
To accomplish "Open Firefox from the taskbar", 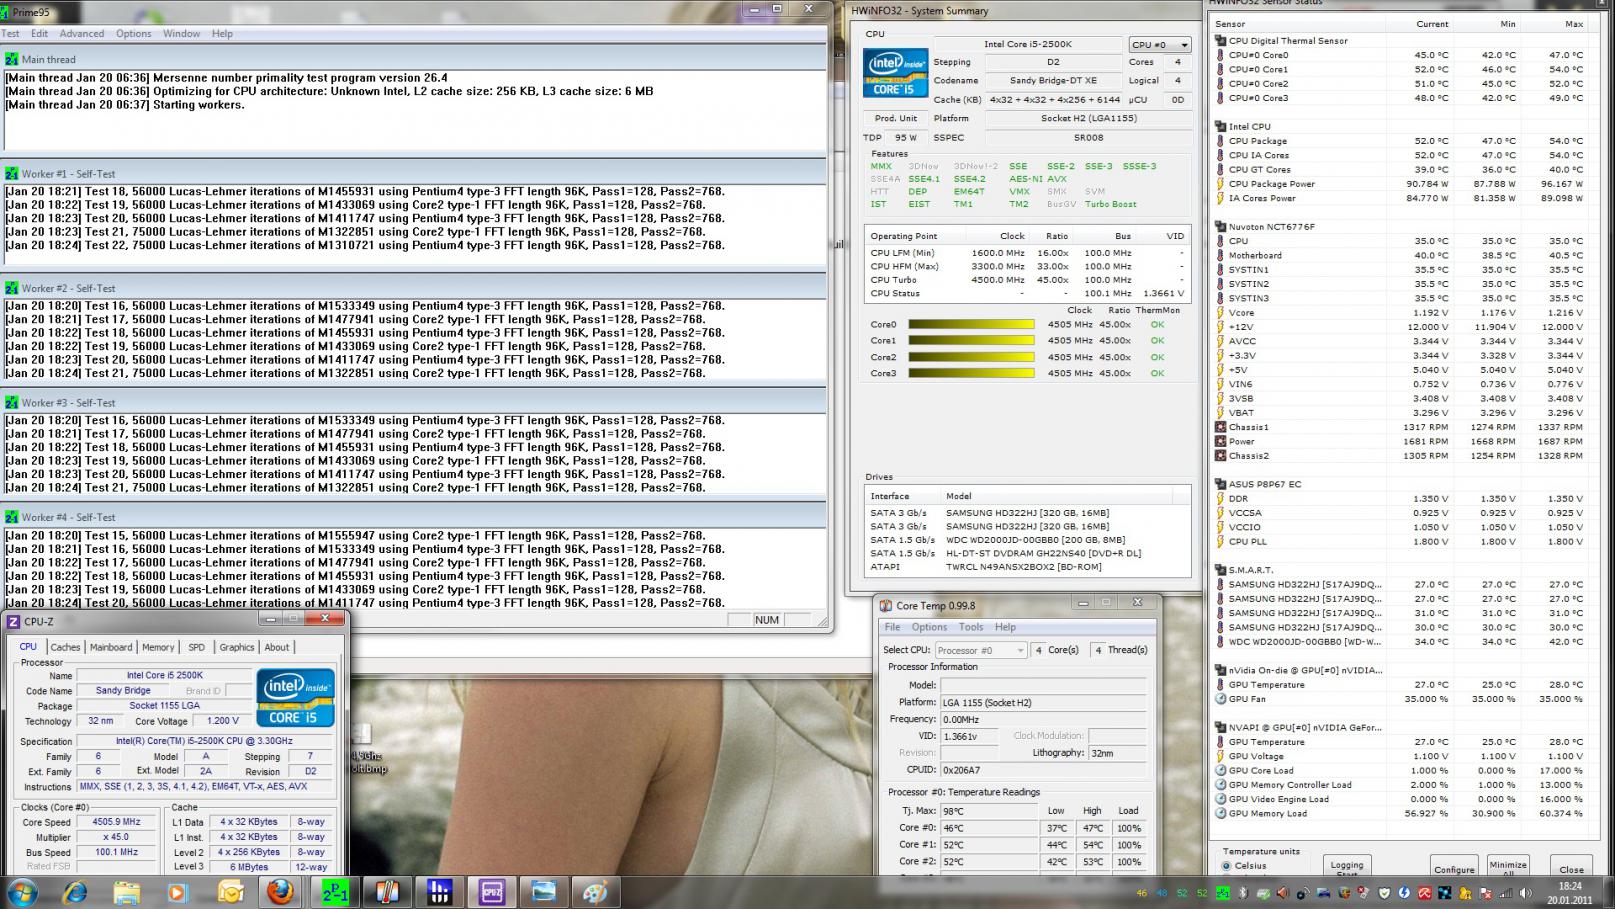I will tap(281, 892).
